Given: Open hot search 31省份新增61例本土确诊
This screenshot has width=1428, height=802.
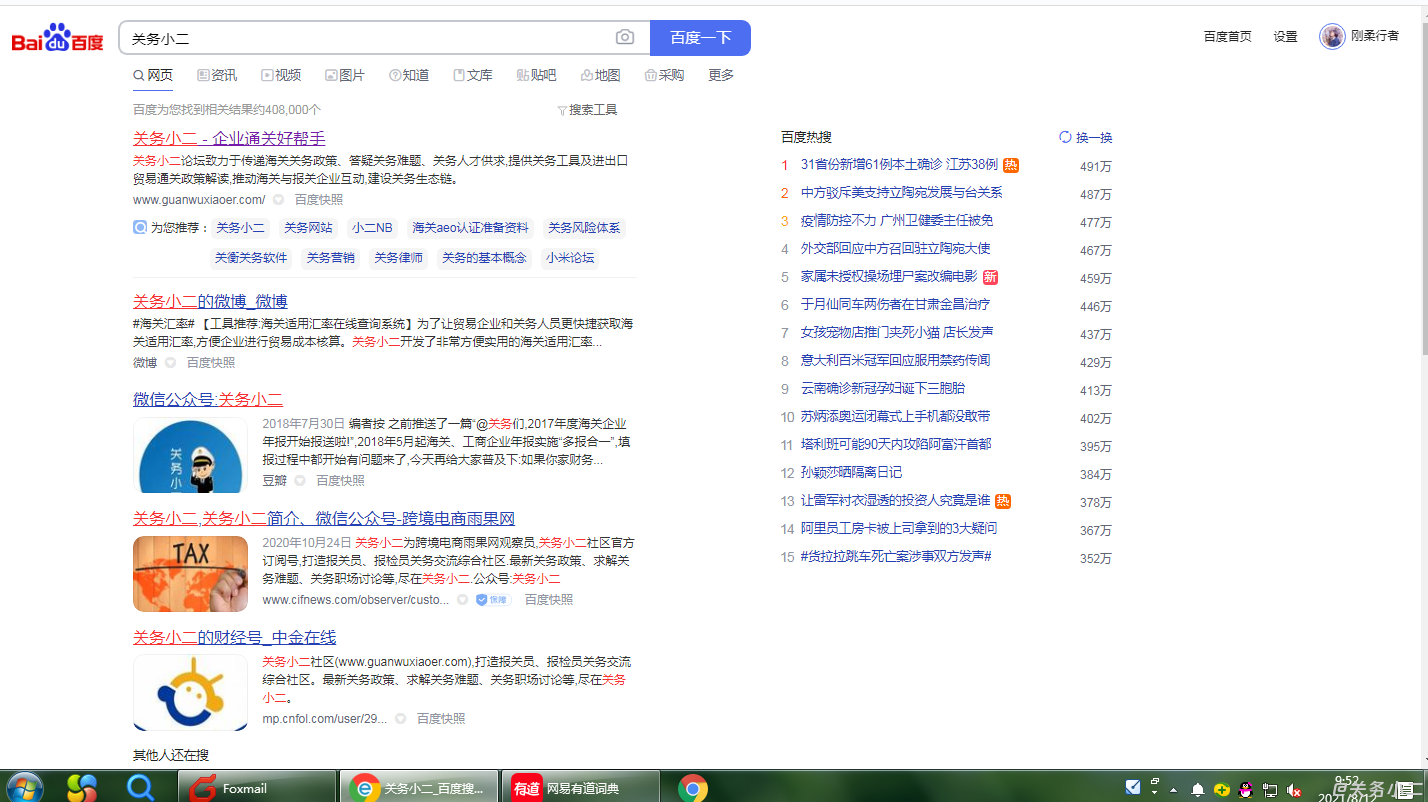Looking at the screenshot, I should pos(899,165).
